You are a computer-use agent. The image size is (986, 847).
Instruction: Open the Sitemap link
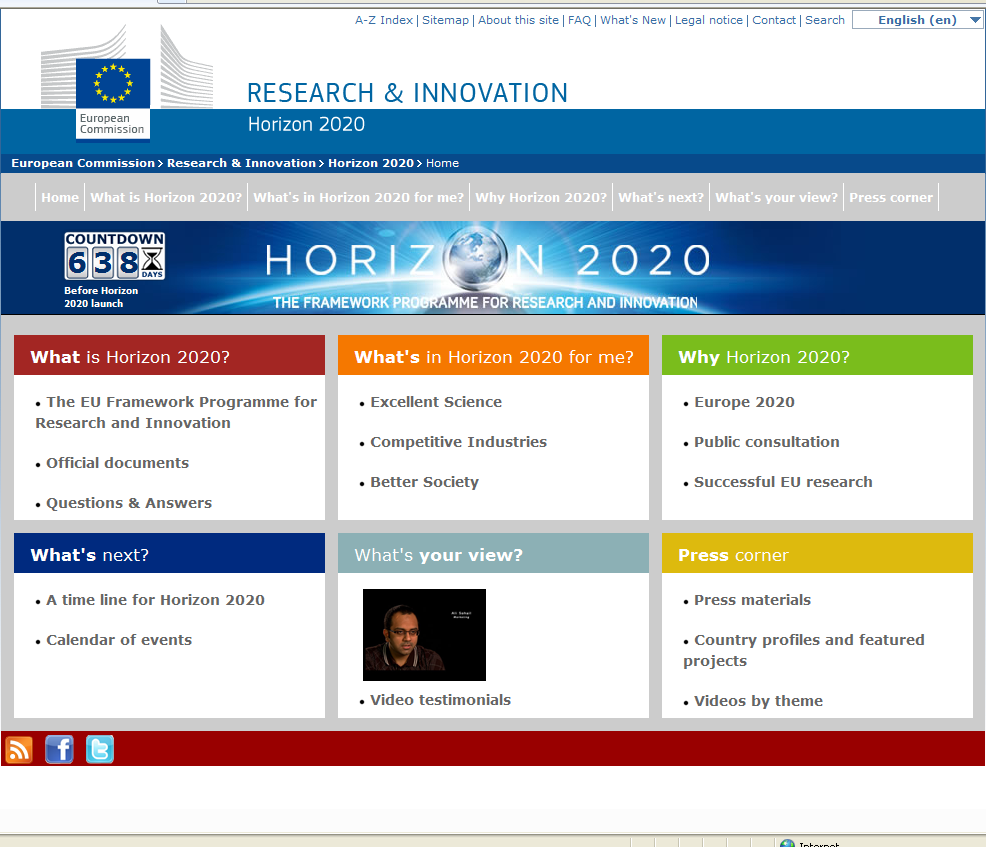pos(445,20)
